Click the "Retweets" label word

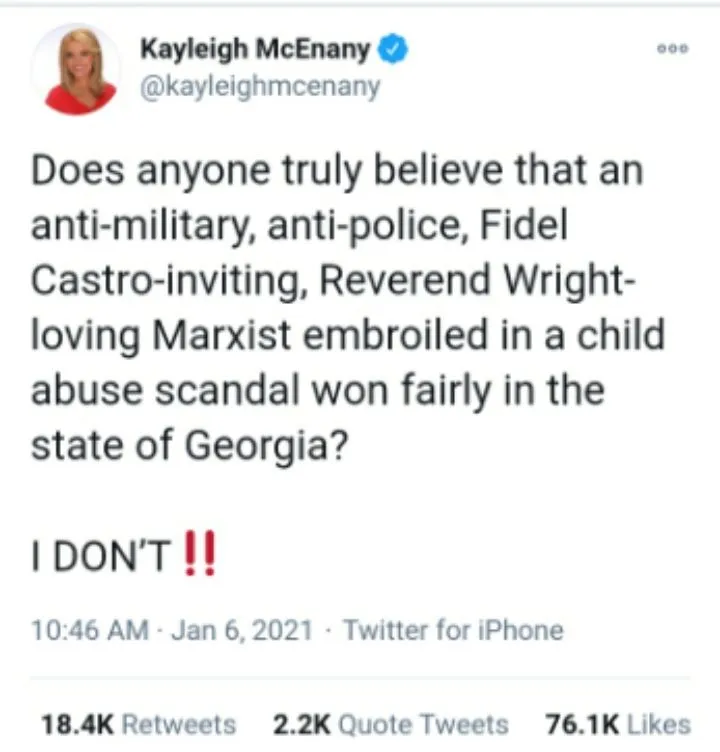[179, 724]
